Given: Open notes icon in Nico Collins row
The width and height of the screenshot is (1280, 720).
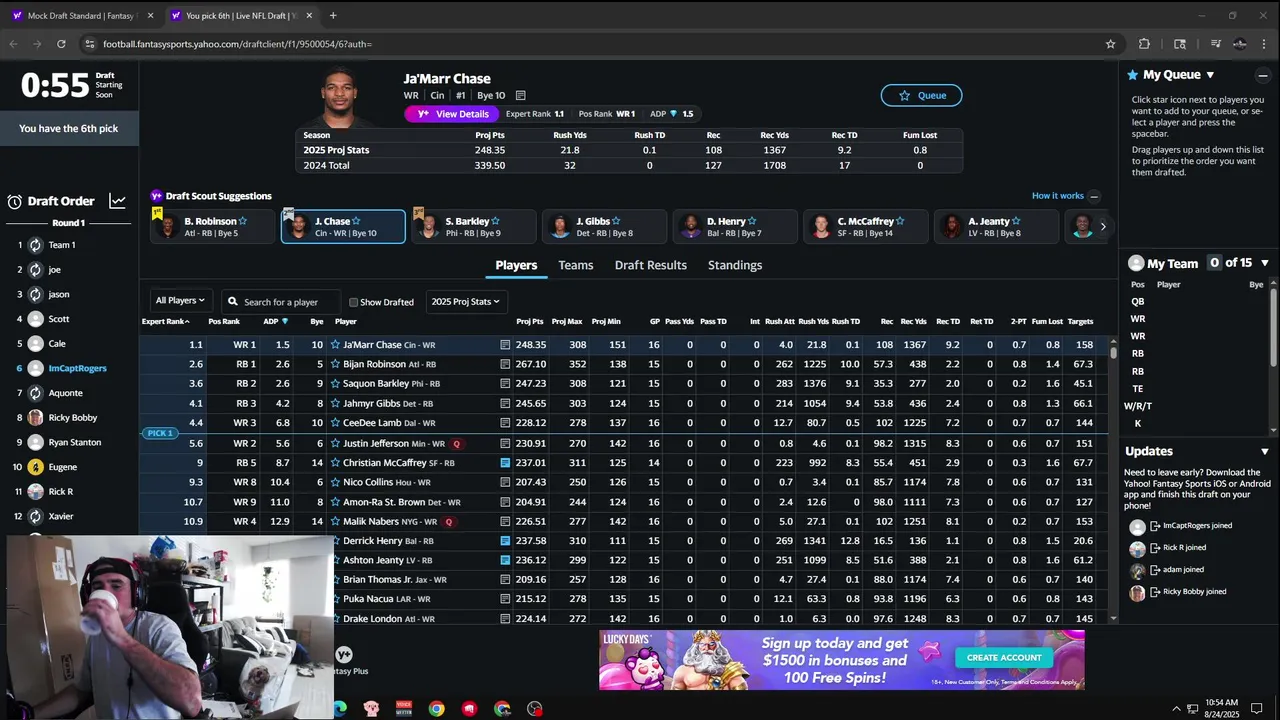Looking at the screenshot, I should 505,482.
